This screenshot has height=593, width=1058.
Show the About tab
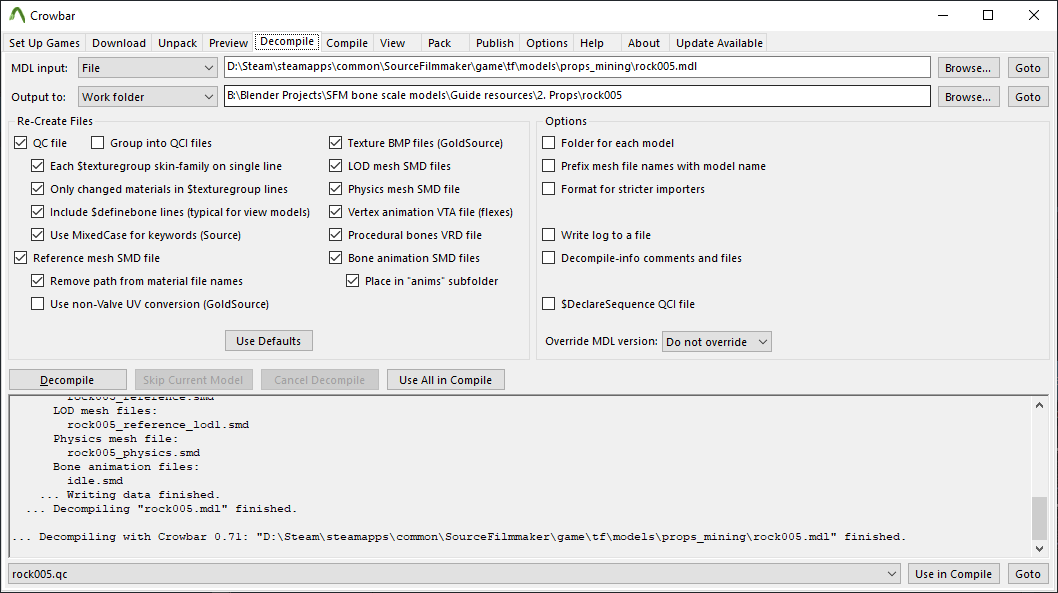pos(644,43)
